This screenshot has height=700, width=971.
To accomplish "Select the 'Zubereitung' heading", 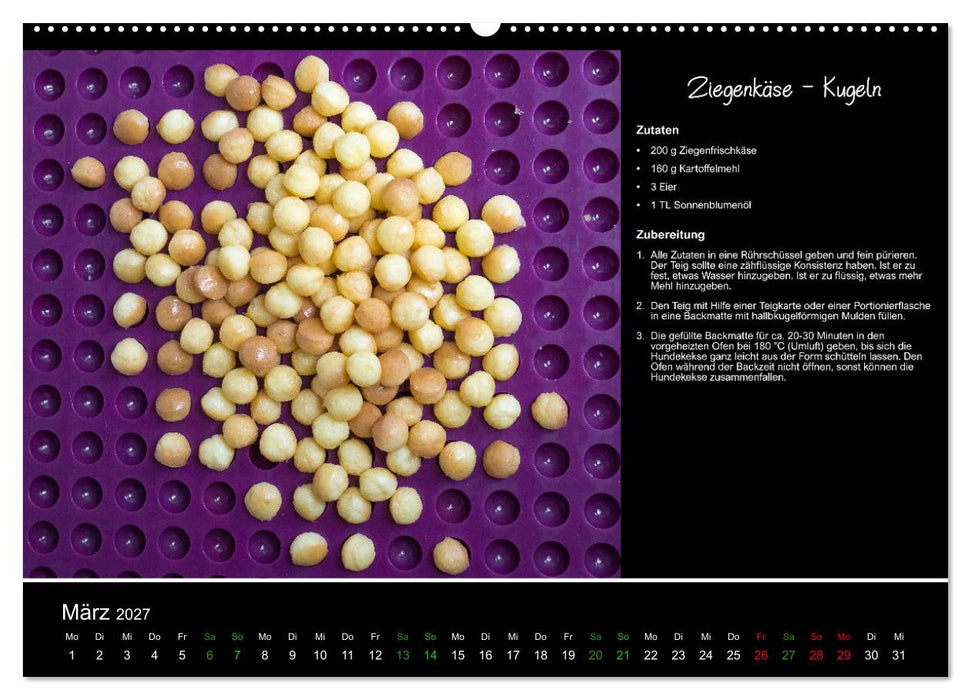I will coord(670,235).
